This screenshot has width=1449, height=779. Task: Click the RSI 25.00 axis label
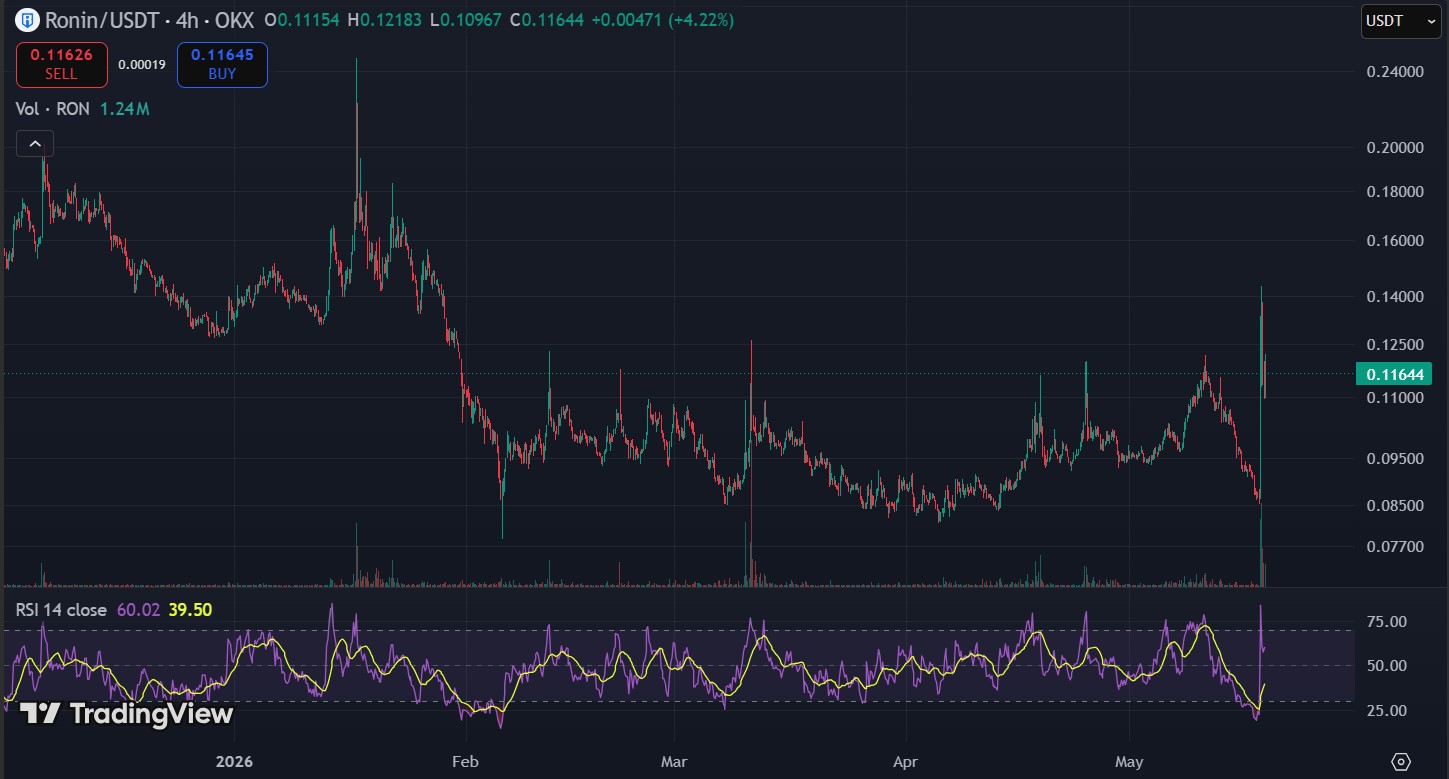coord(1387,710)
